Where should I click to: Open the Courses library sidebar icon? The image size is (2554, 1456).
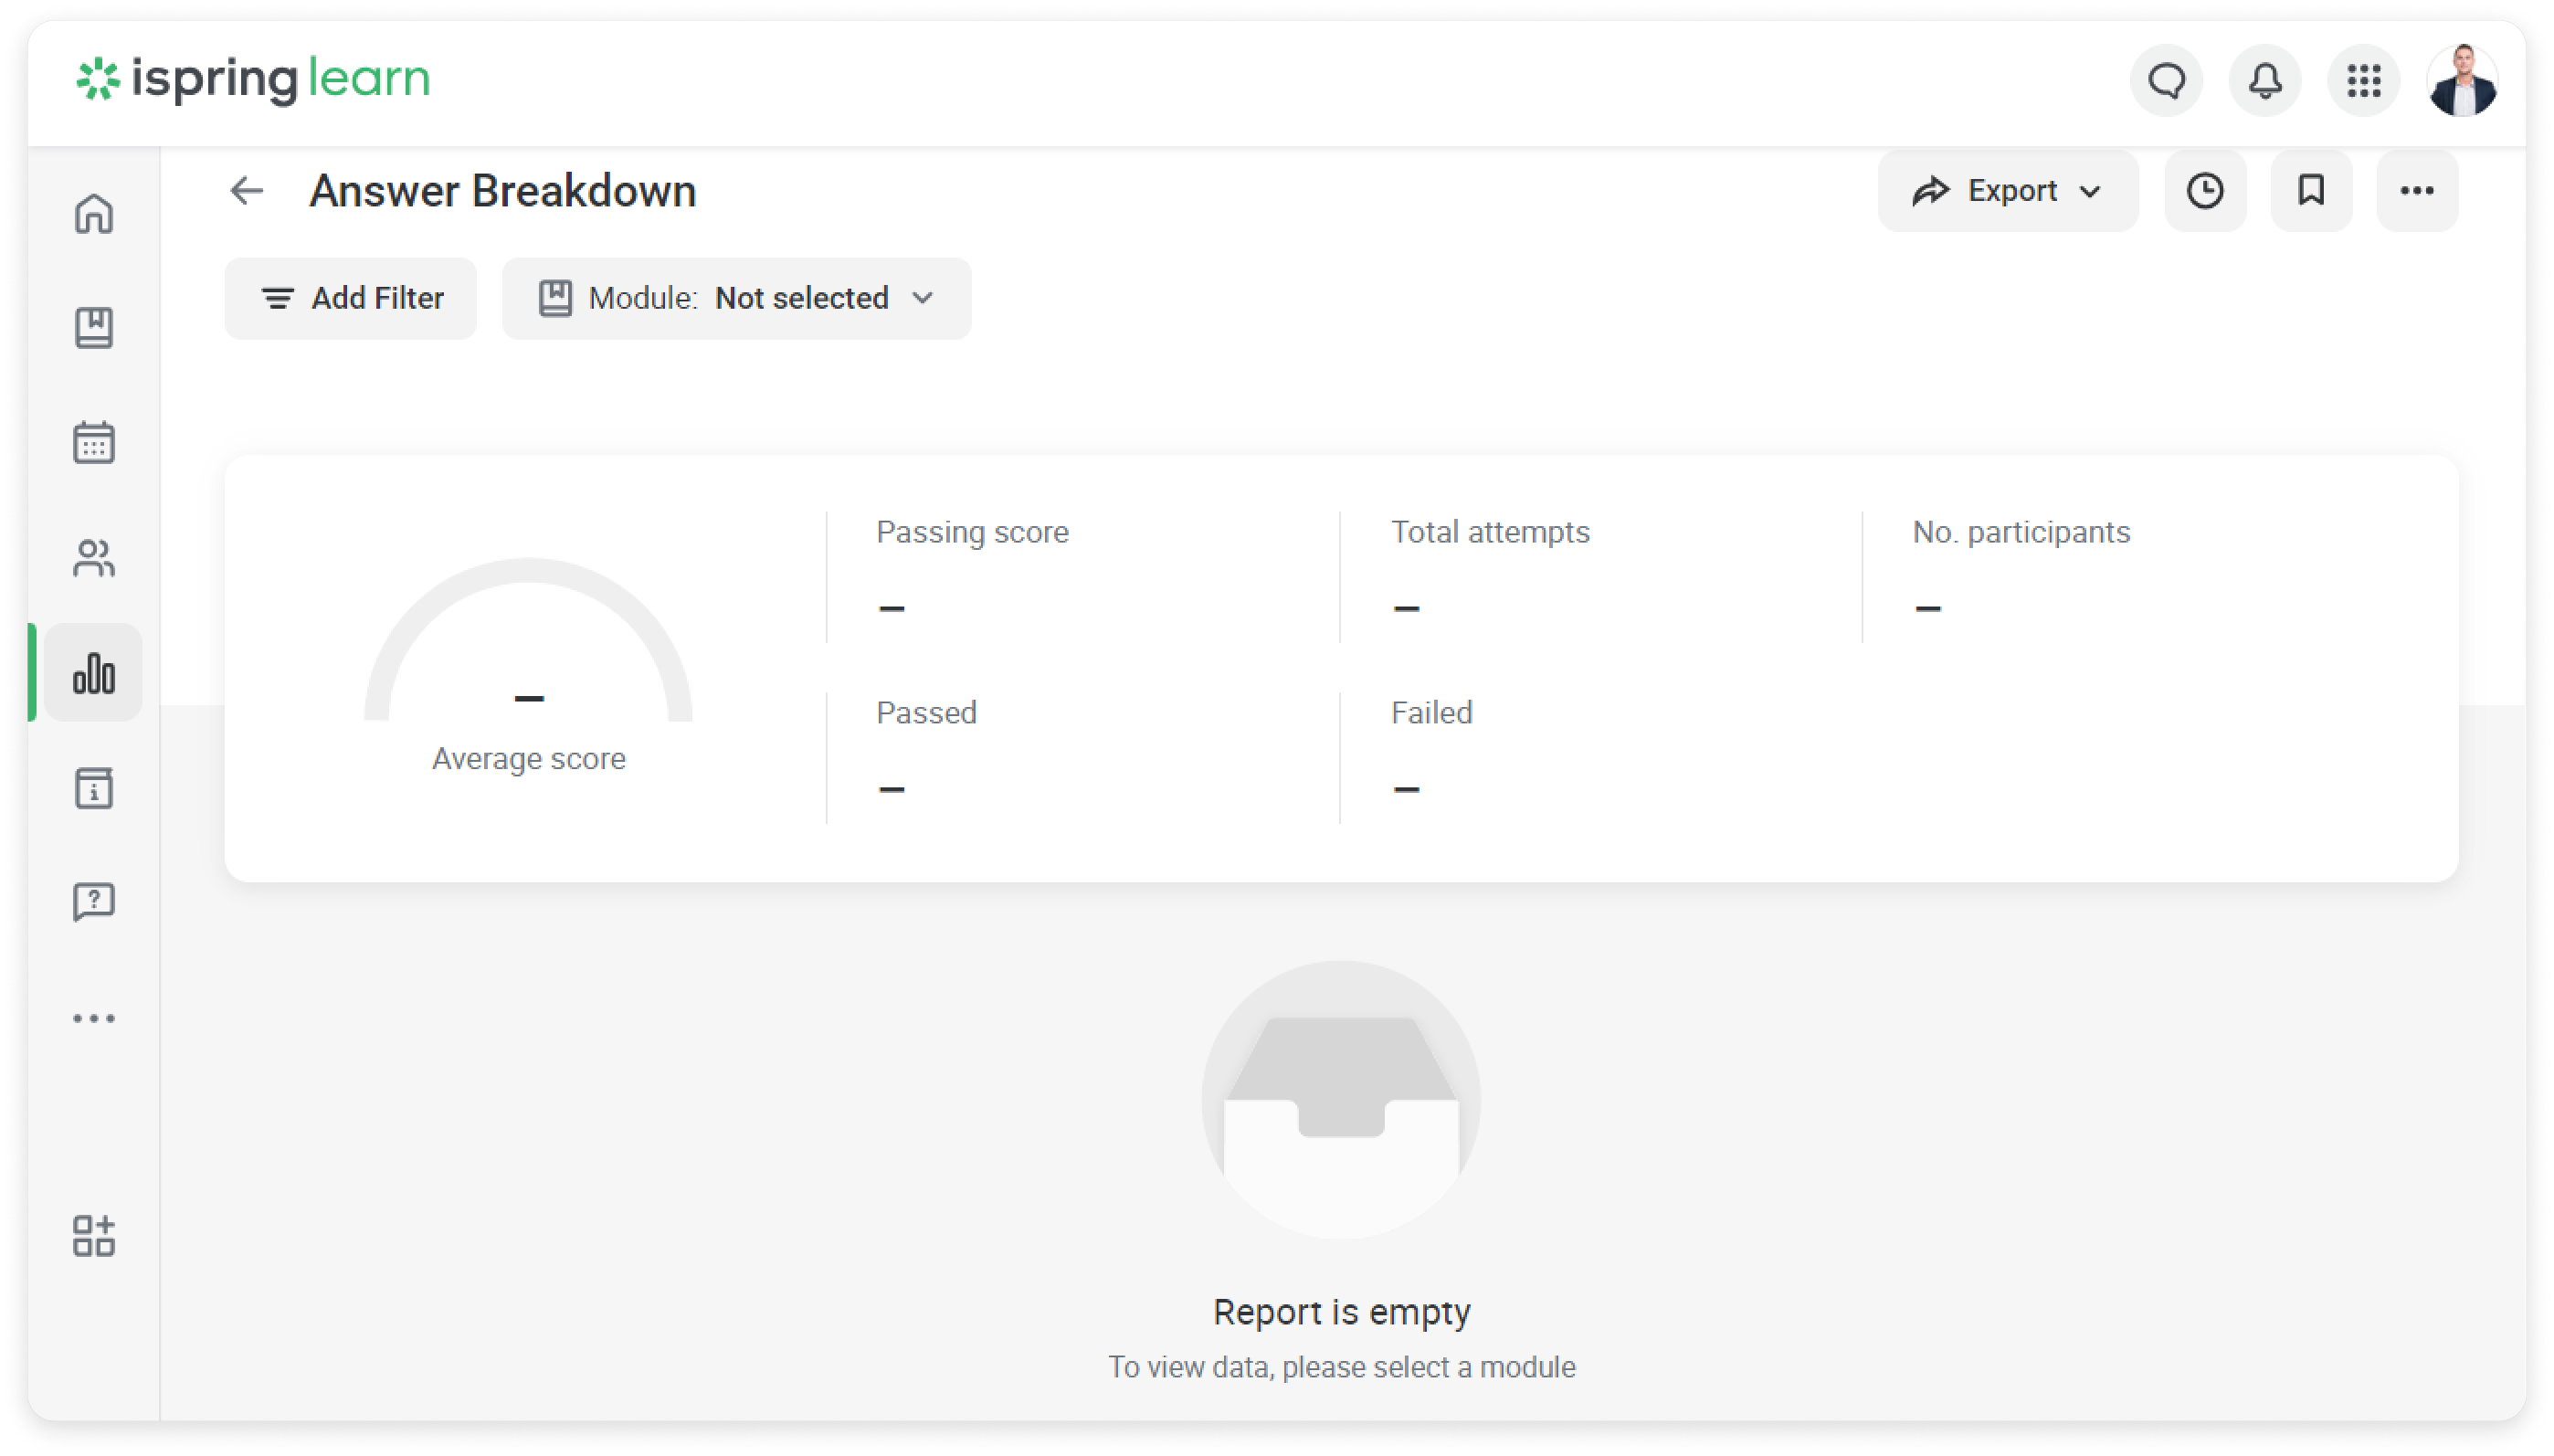[94, 328]
